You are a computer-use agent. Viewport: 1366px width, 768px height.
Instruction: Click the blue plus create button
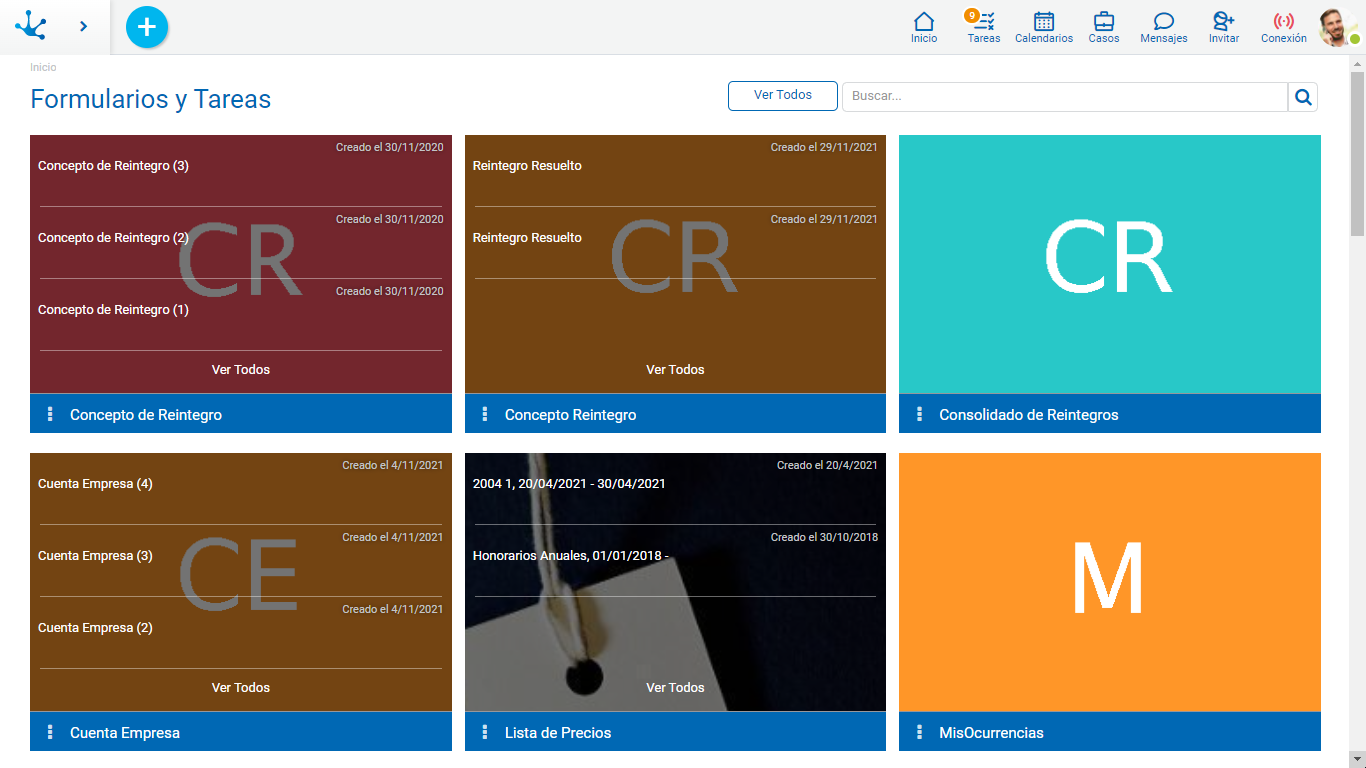[147, 27]
